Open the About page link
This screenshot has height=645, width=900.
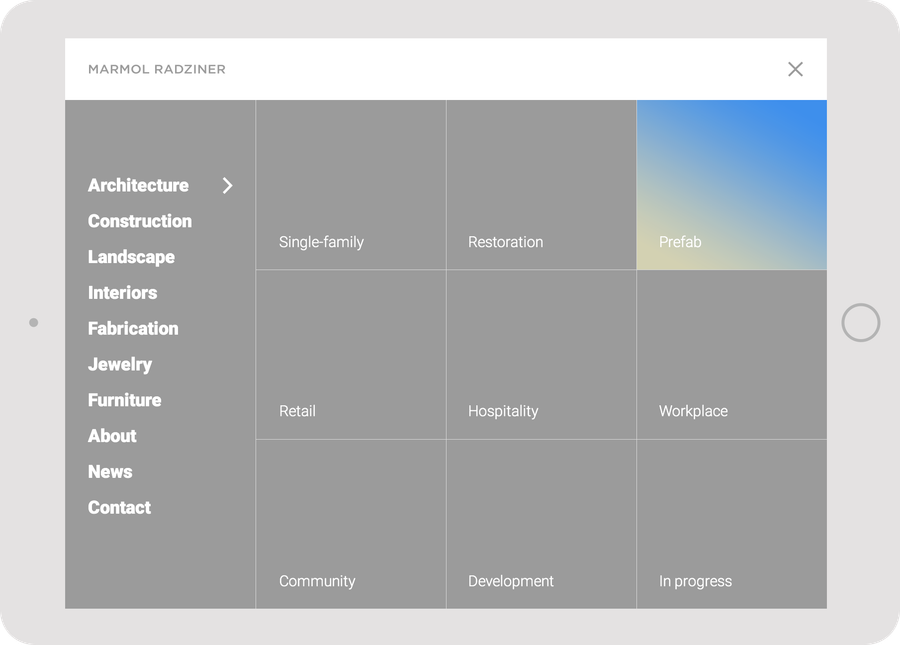tap(112, 436)
